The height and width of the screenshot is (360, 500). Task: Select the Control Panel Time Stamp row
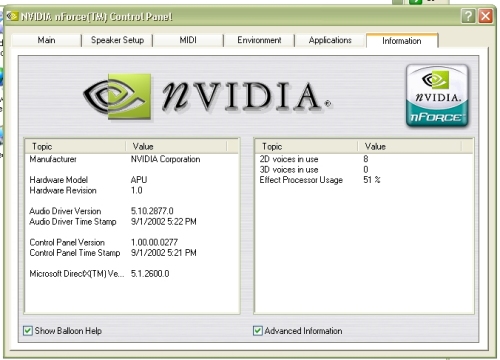tap(132, 253)
